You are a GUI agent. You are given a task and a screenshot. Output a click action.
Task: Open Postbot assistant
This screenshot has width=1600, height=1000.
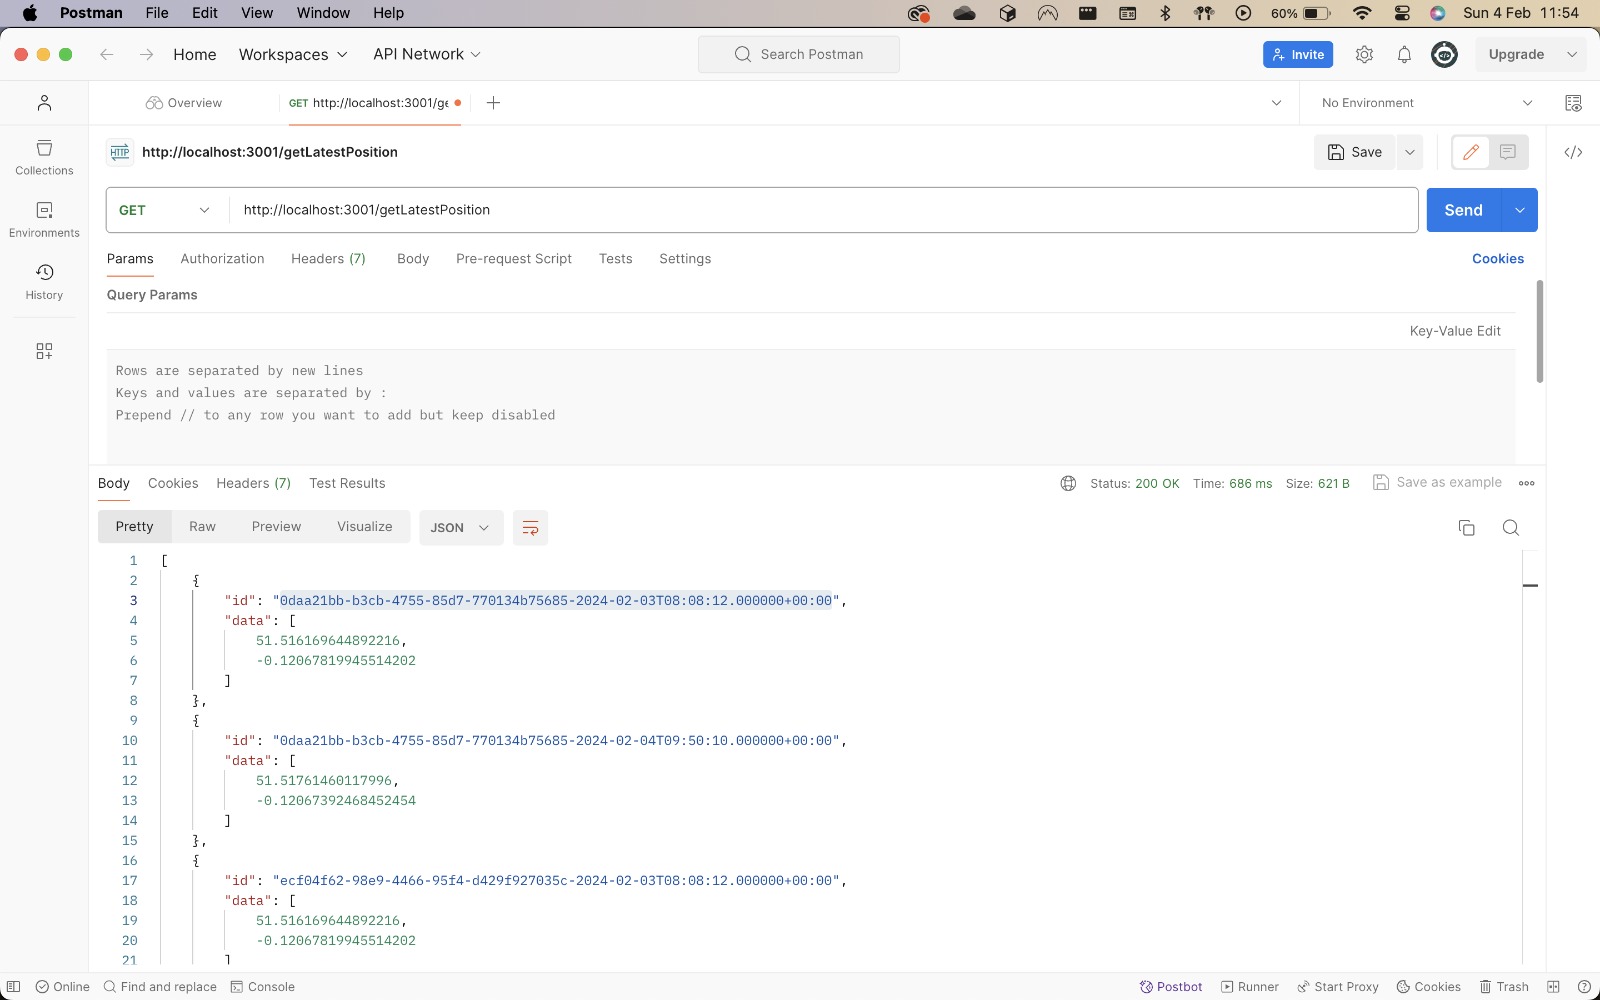1171,987
